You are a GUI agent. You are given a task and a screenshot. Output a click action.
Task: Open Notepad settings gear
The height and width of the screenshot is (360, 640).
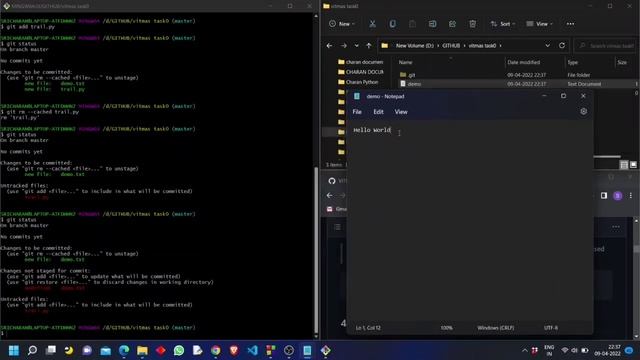[584, 111]
